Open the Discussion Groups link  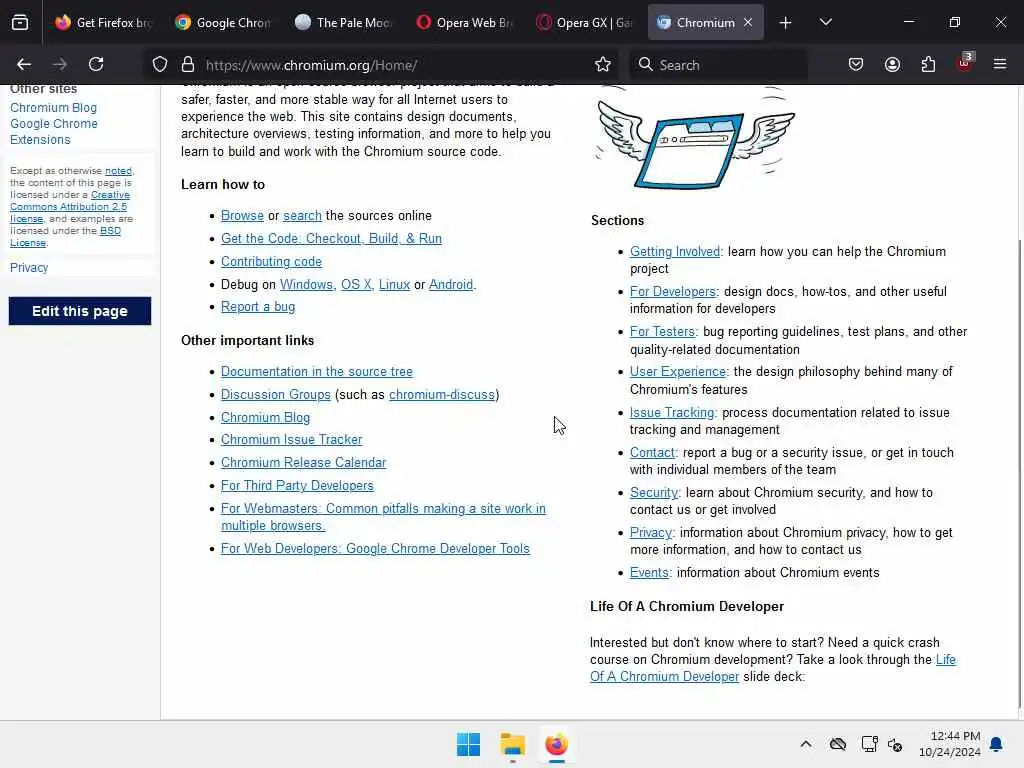click(276, 394)
